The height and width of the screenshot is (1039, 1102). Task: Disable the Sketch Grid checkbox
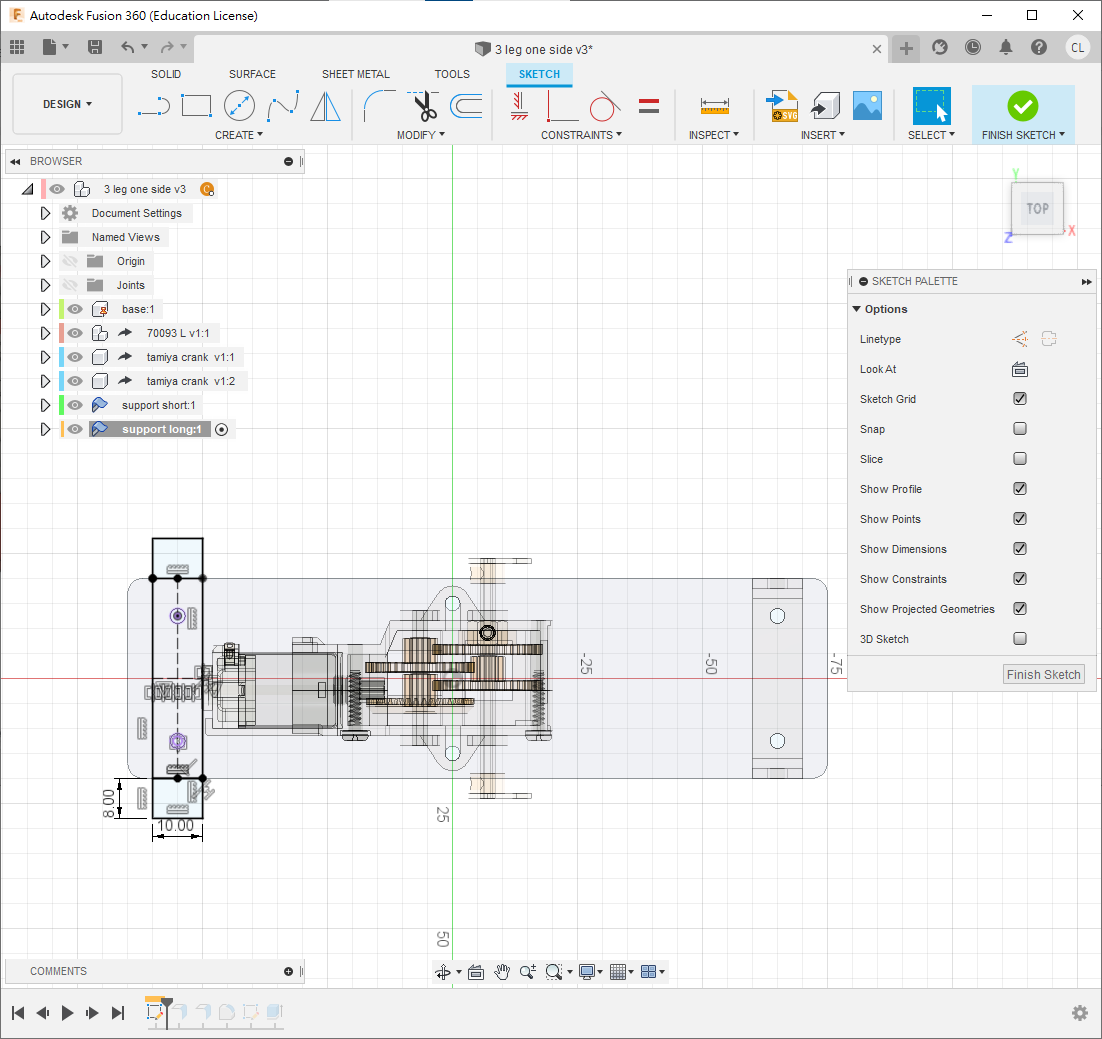1019,399
